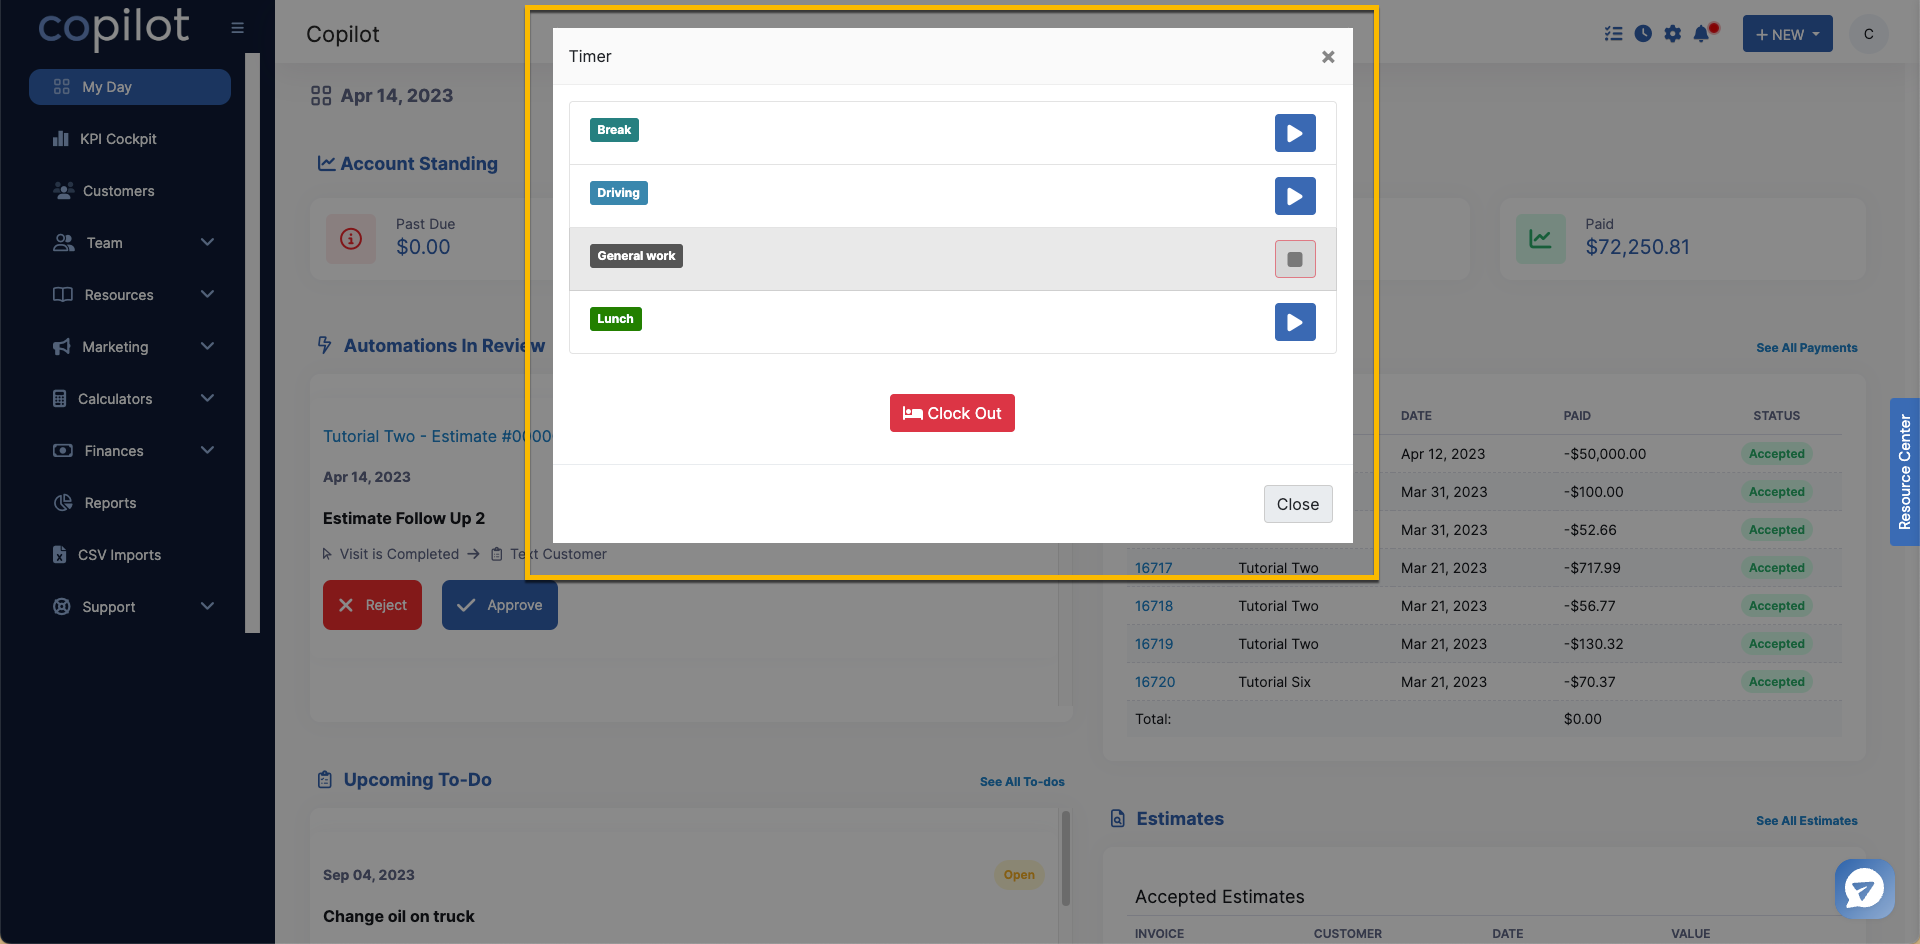This screenshot has height=944, width=1920.
Task: Expand the Support menu chevron
Action: pyautogui.click(x=207, y=606)
